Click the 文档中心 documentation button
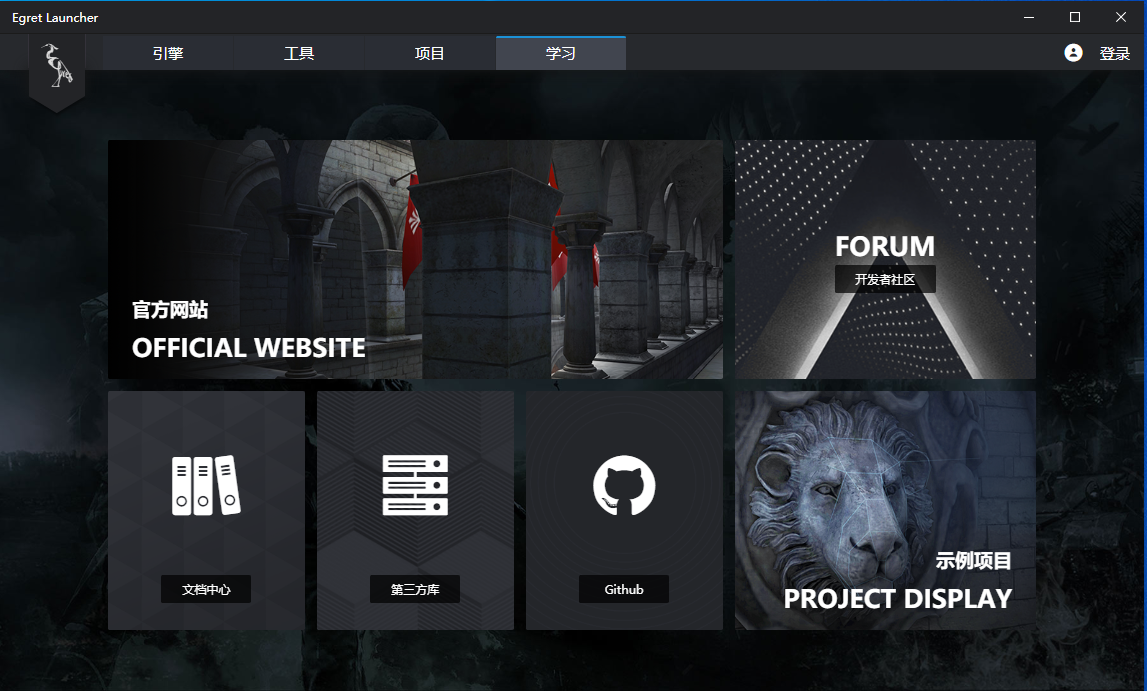 point(205,589)
